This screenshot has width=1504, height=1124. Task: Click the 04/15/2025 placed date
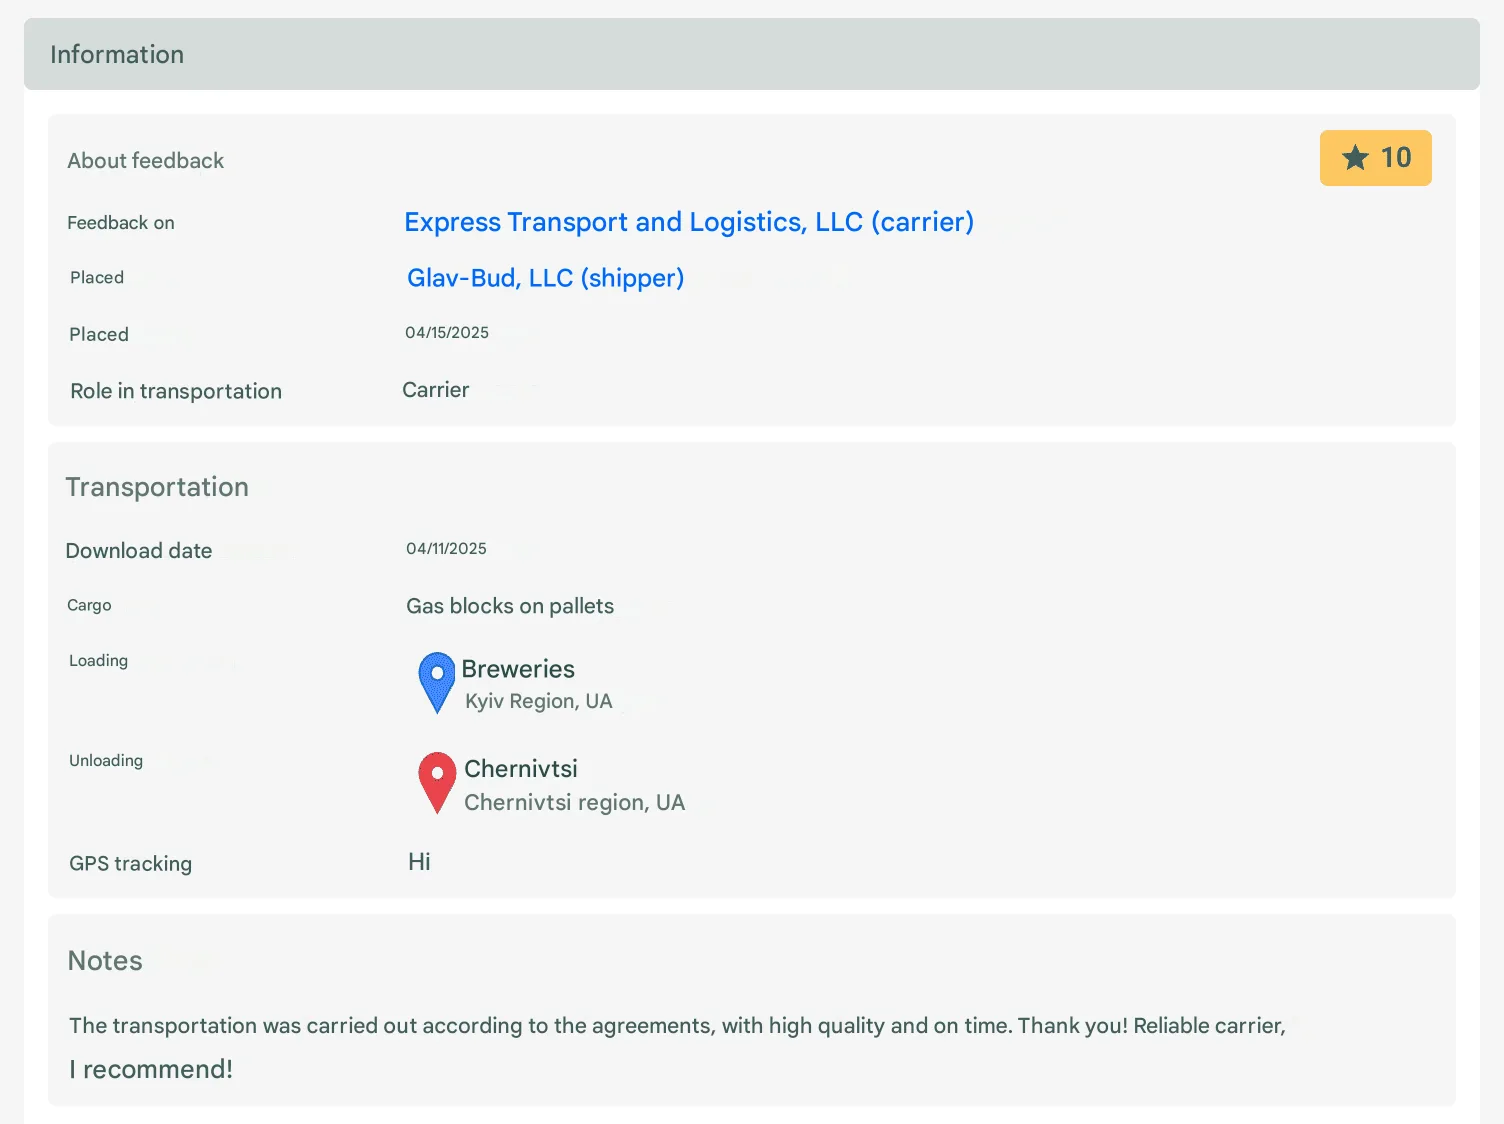[x=447, y=333]
